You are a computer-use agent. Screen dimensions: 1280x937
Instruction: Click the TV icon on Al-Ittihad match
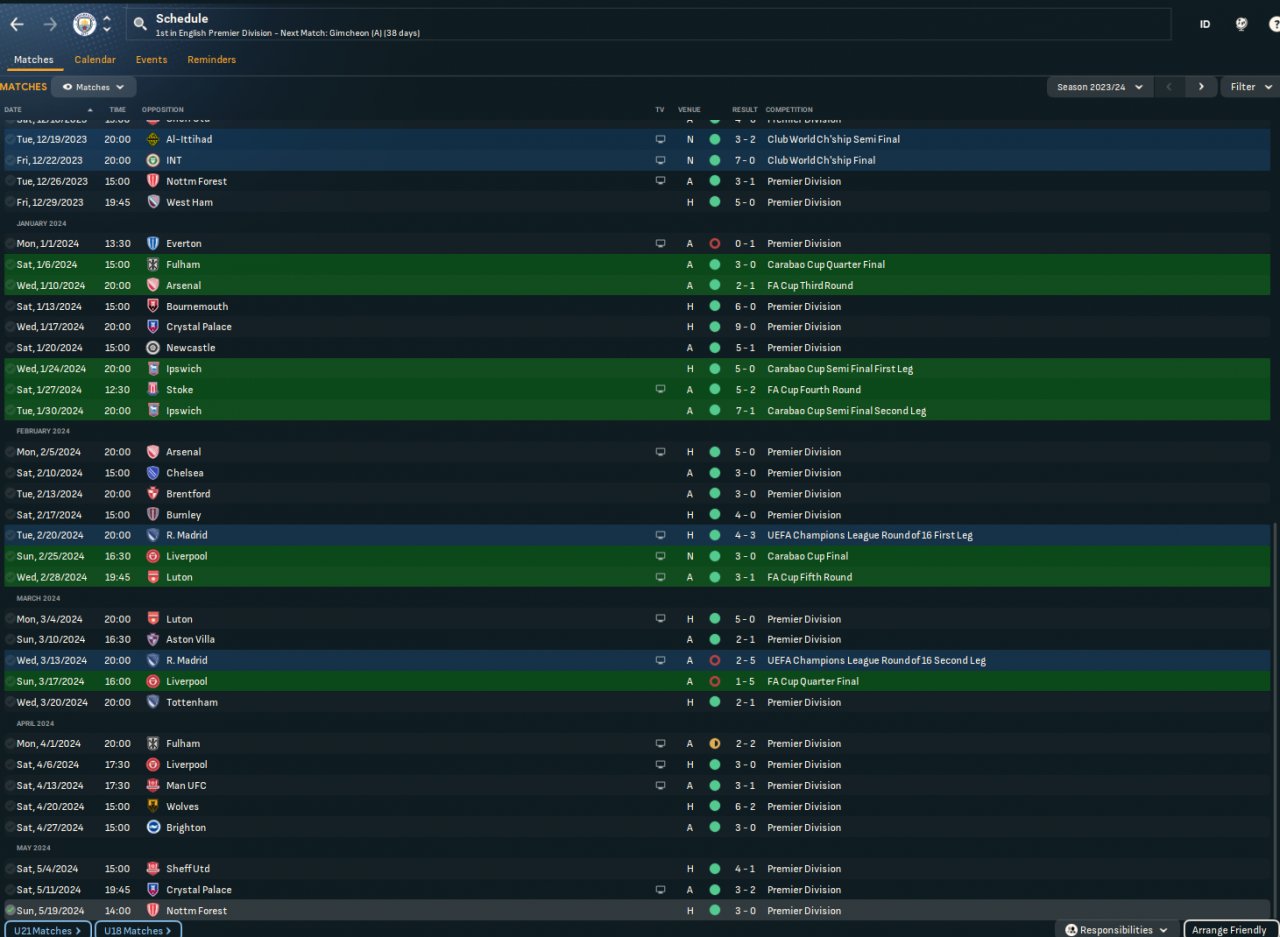click(660, 139)
